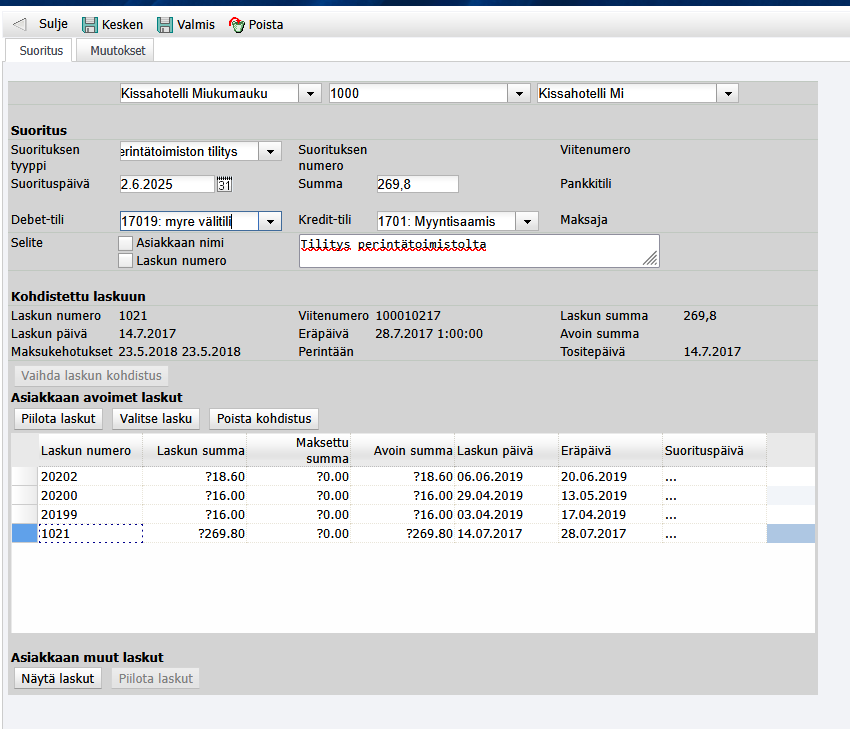Click the ellipsis in row 20202
The width and height of the screenshot is (850, 729).
pos(671,478)
